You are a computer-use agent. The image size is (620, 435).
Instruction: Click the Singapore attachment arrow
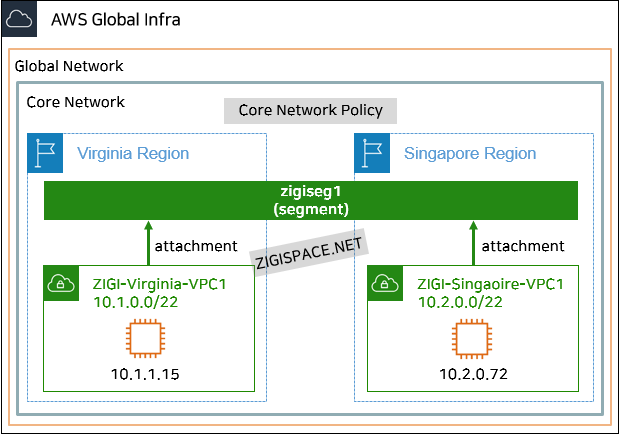tap(473, 243)
